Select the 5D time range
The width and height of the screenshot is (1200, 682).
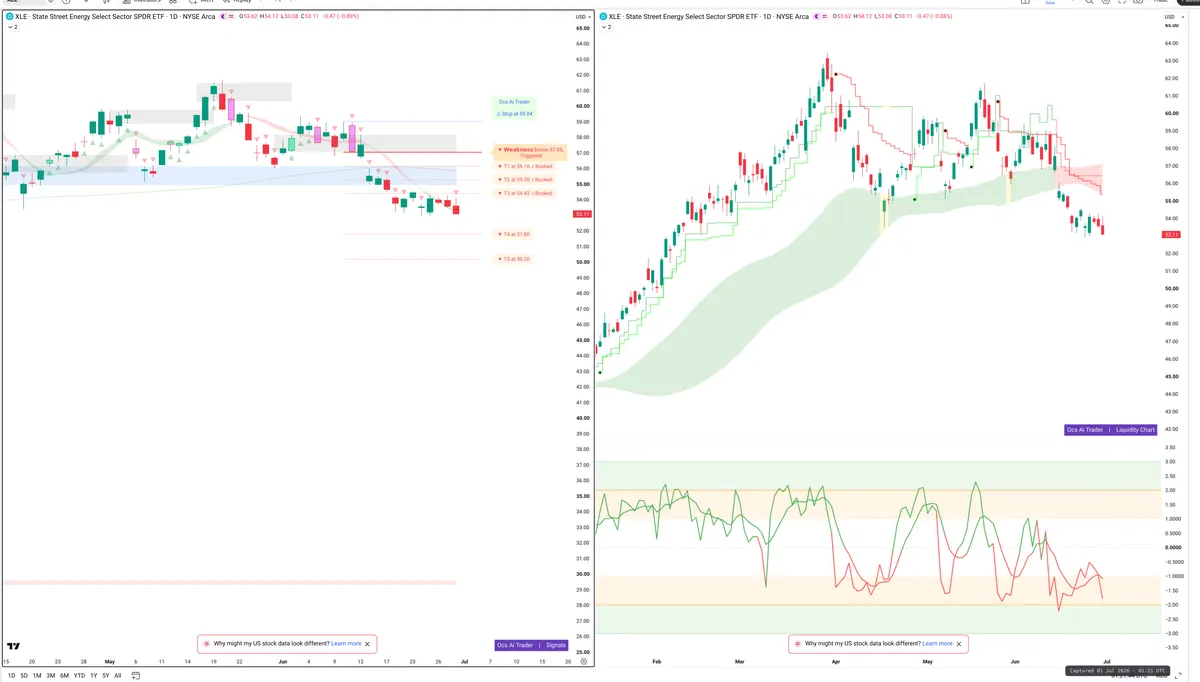pyautogui.click(x=24, y=675)
